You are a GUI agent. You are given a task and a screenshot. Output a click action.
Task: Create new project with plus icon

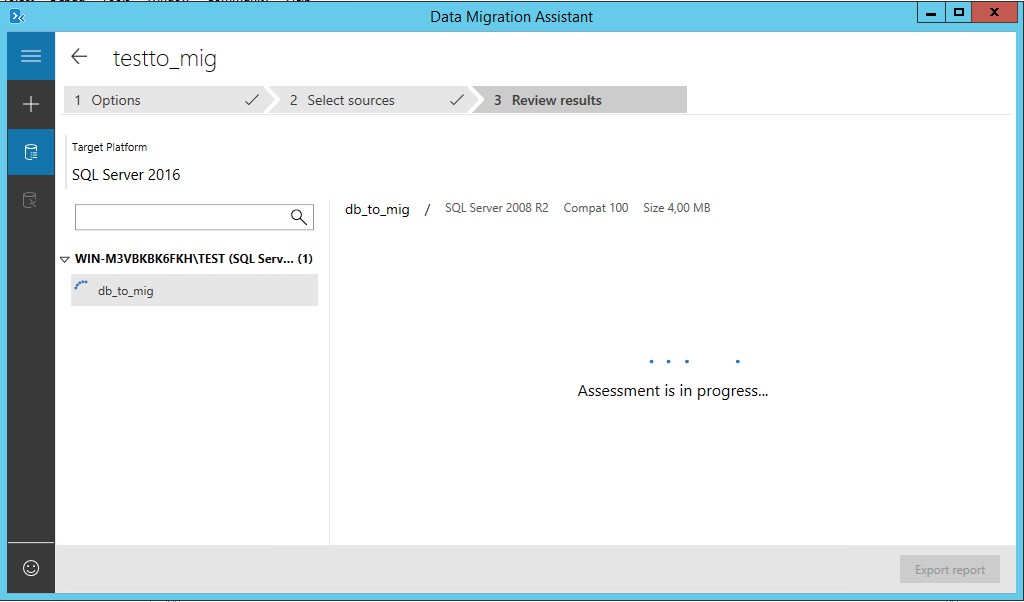pyautogui.click(x=31, y=104)
